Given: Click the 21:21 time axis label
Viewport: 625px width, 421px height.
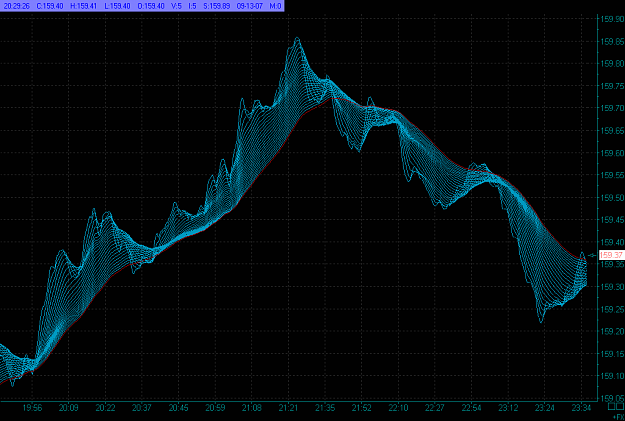Looking at the screenshot, I should (x=288, y=408).
